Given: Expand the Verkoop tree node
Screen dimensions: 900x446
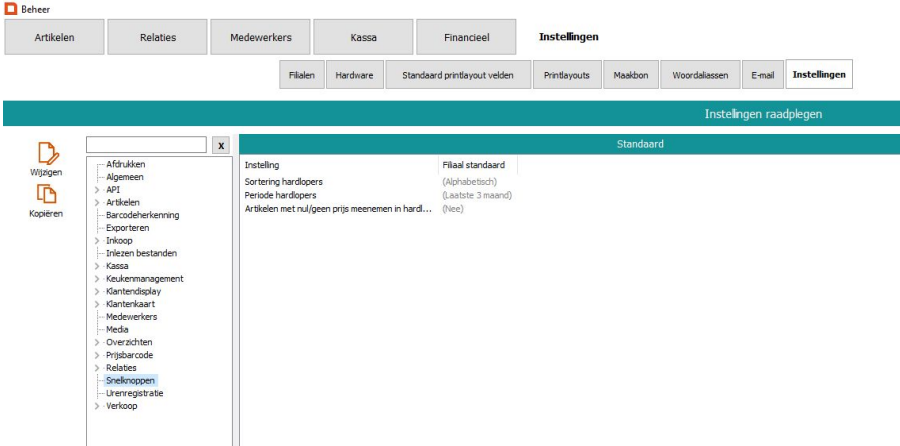Looking at the screenshot, I should point(96,406).
